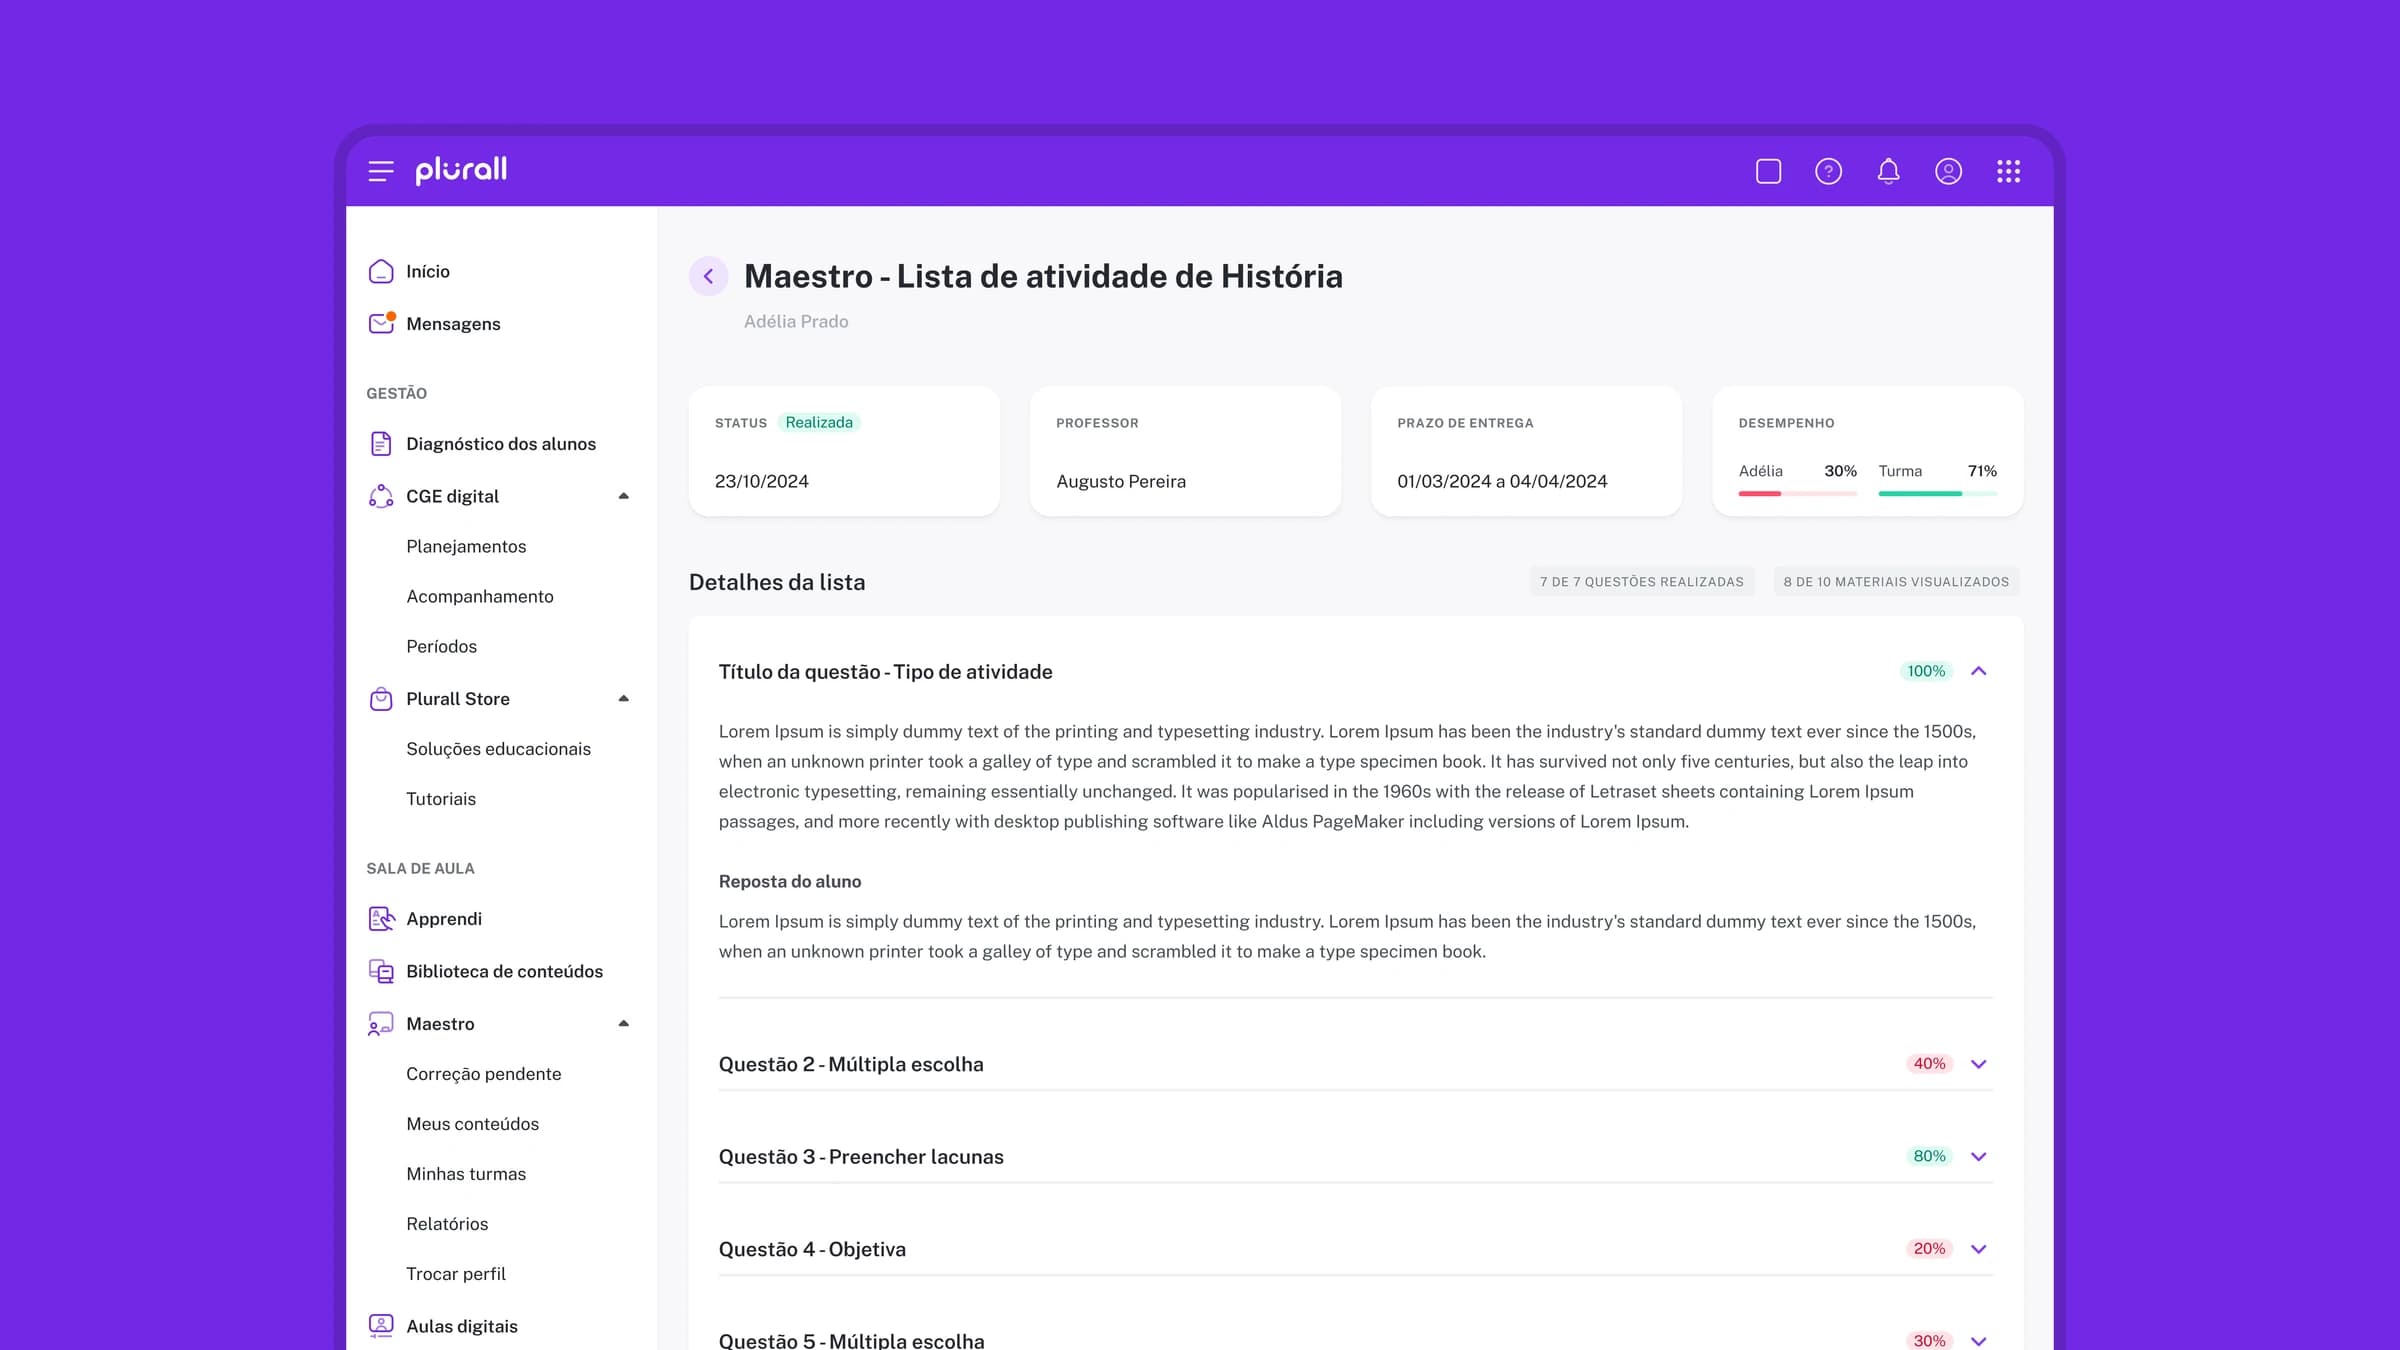Click the Início home icon
The height and width of the screenshot is (1350, 2400).
coord(381,272)
